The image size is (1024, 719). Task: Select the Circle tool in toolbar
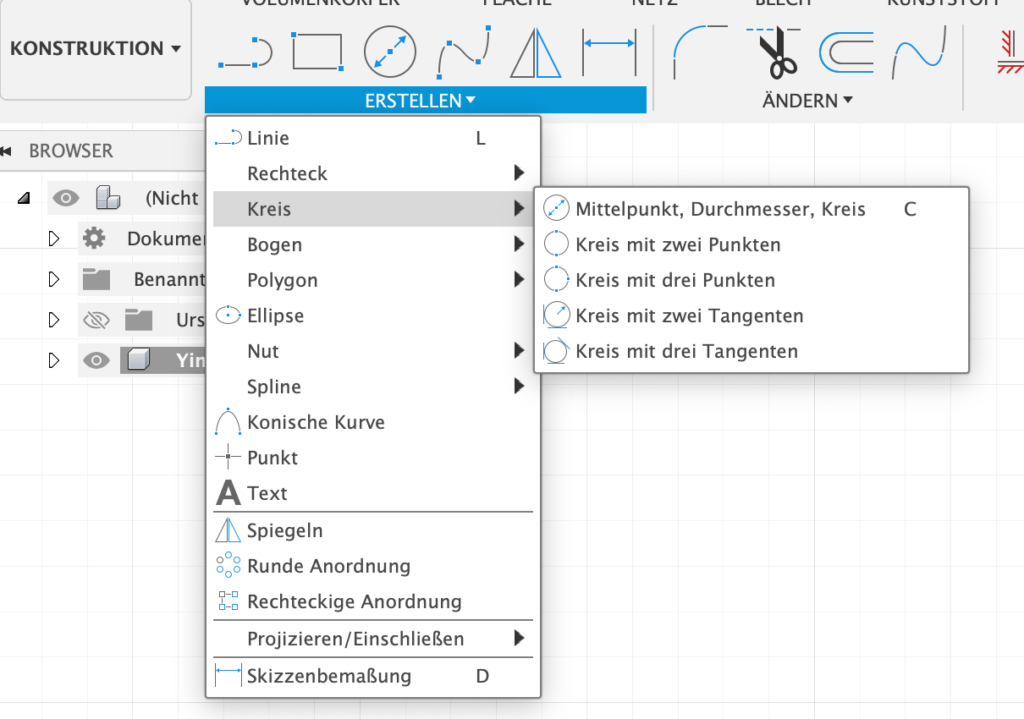[390, 53]
